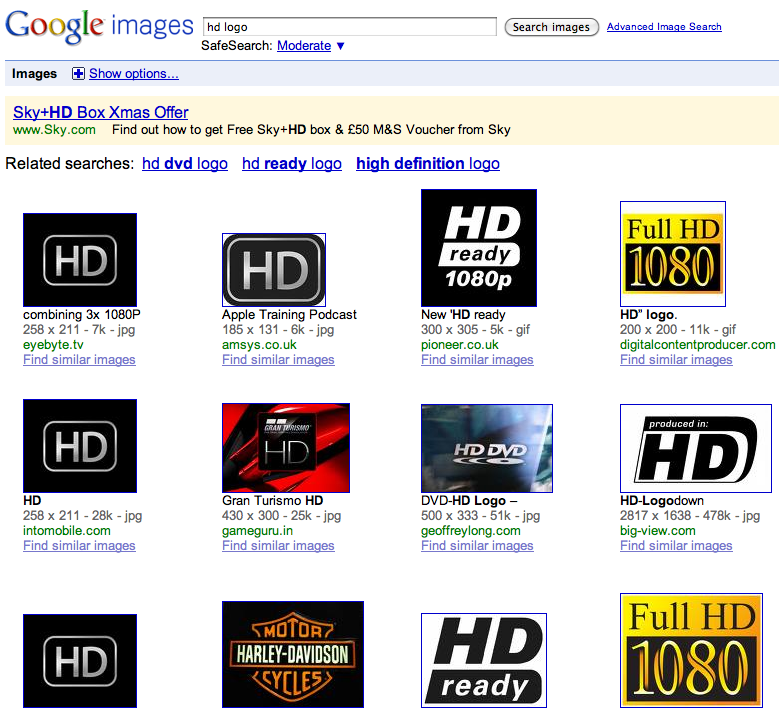Viewport: 779px width, 709px height.
Task: Open the bottom-row silver HD logo thumbnail
Action: pos(80,661)
